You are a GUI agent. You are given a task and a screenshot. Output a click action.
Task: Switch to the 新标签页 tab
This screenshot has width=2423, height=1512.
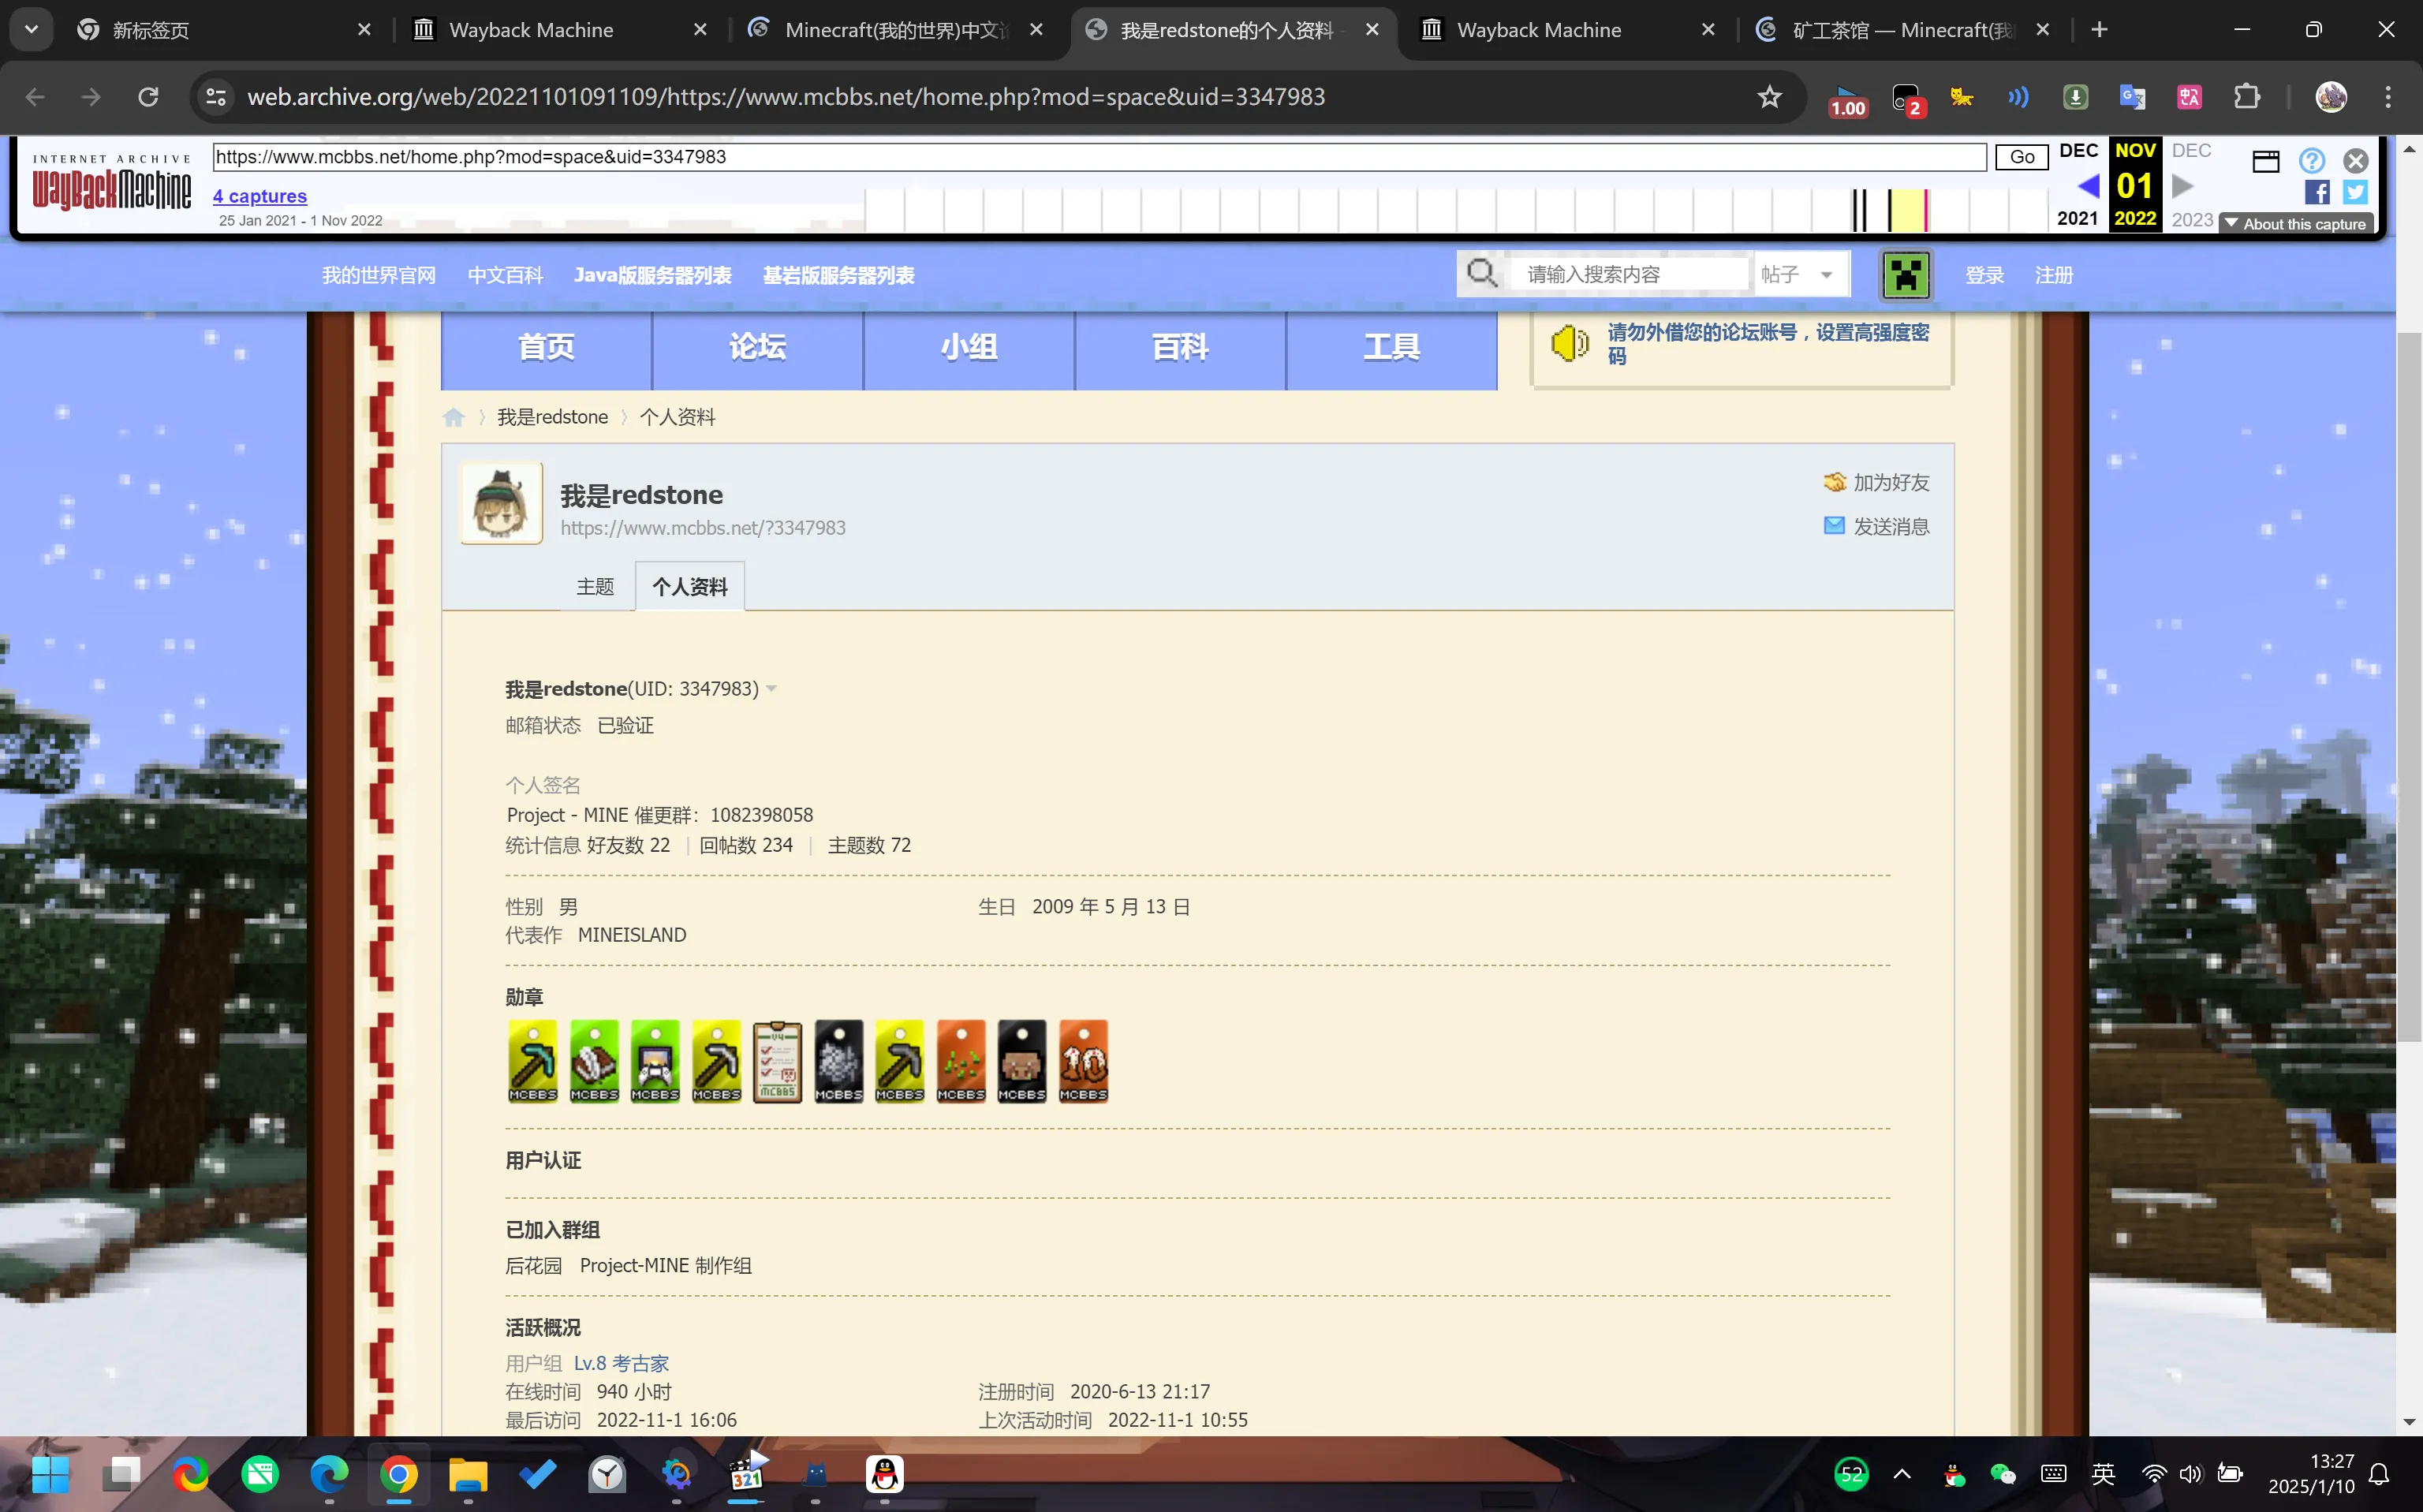click(x=225, y=30)
